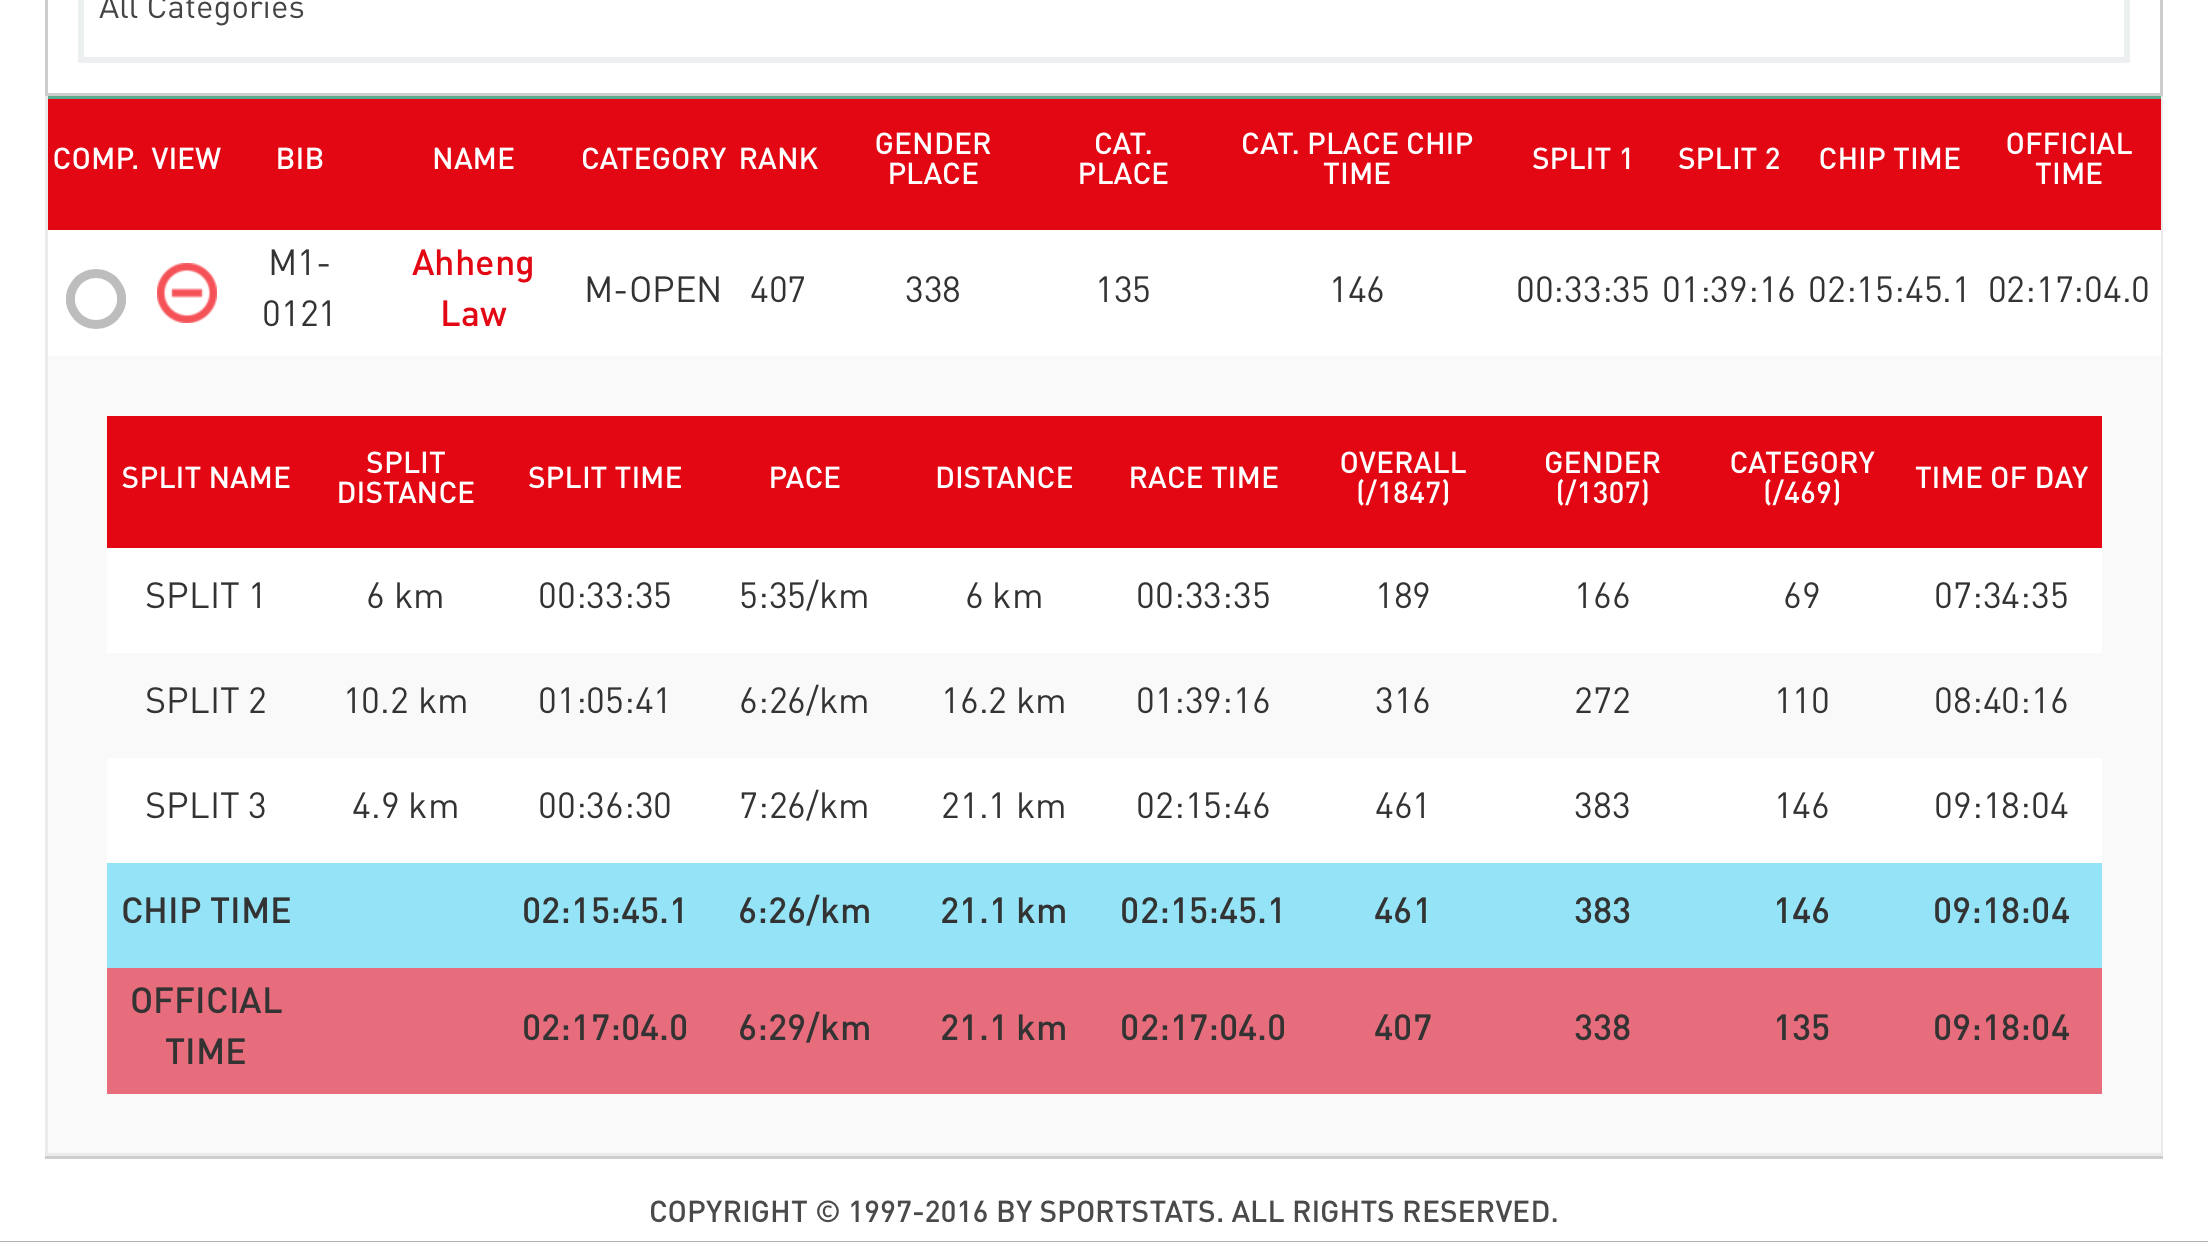This screenshot has height=1242, width=2208.
Task: Select the pink OFFICIAL TIME row
Action: click(x=1104, y=1029)
